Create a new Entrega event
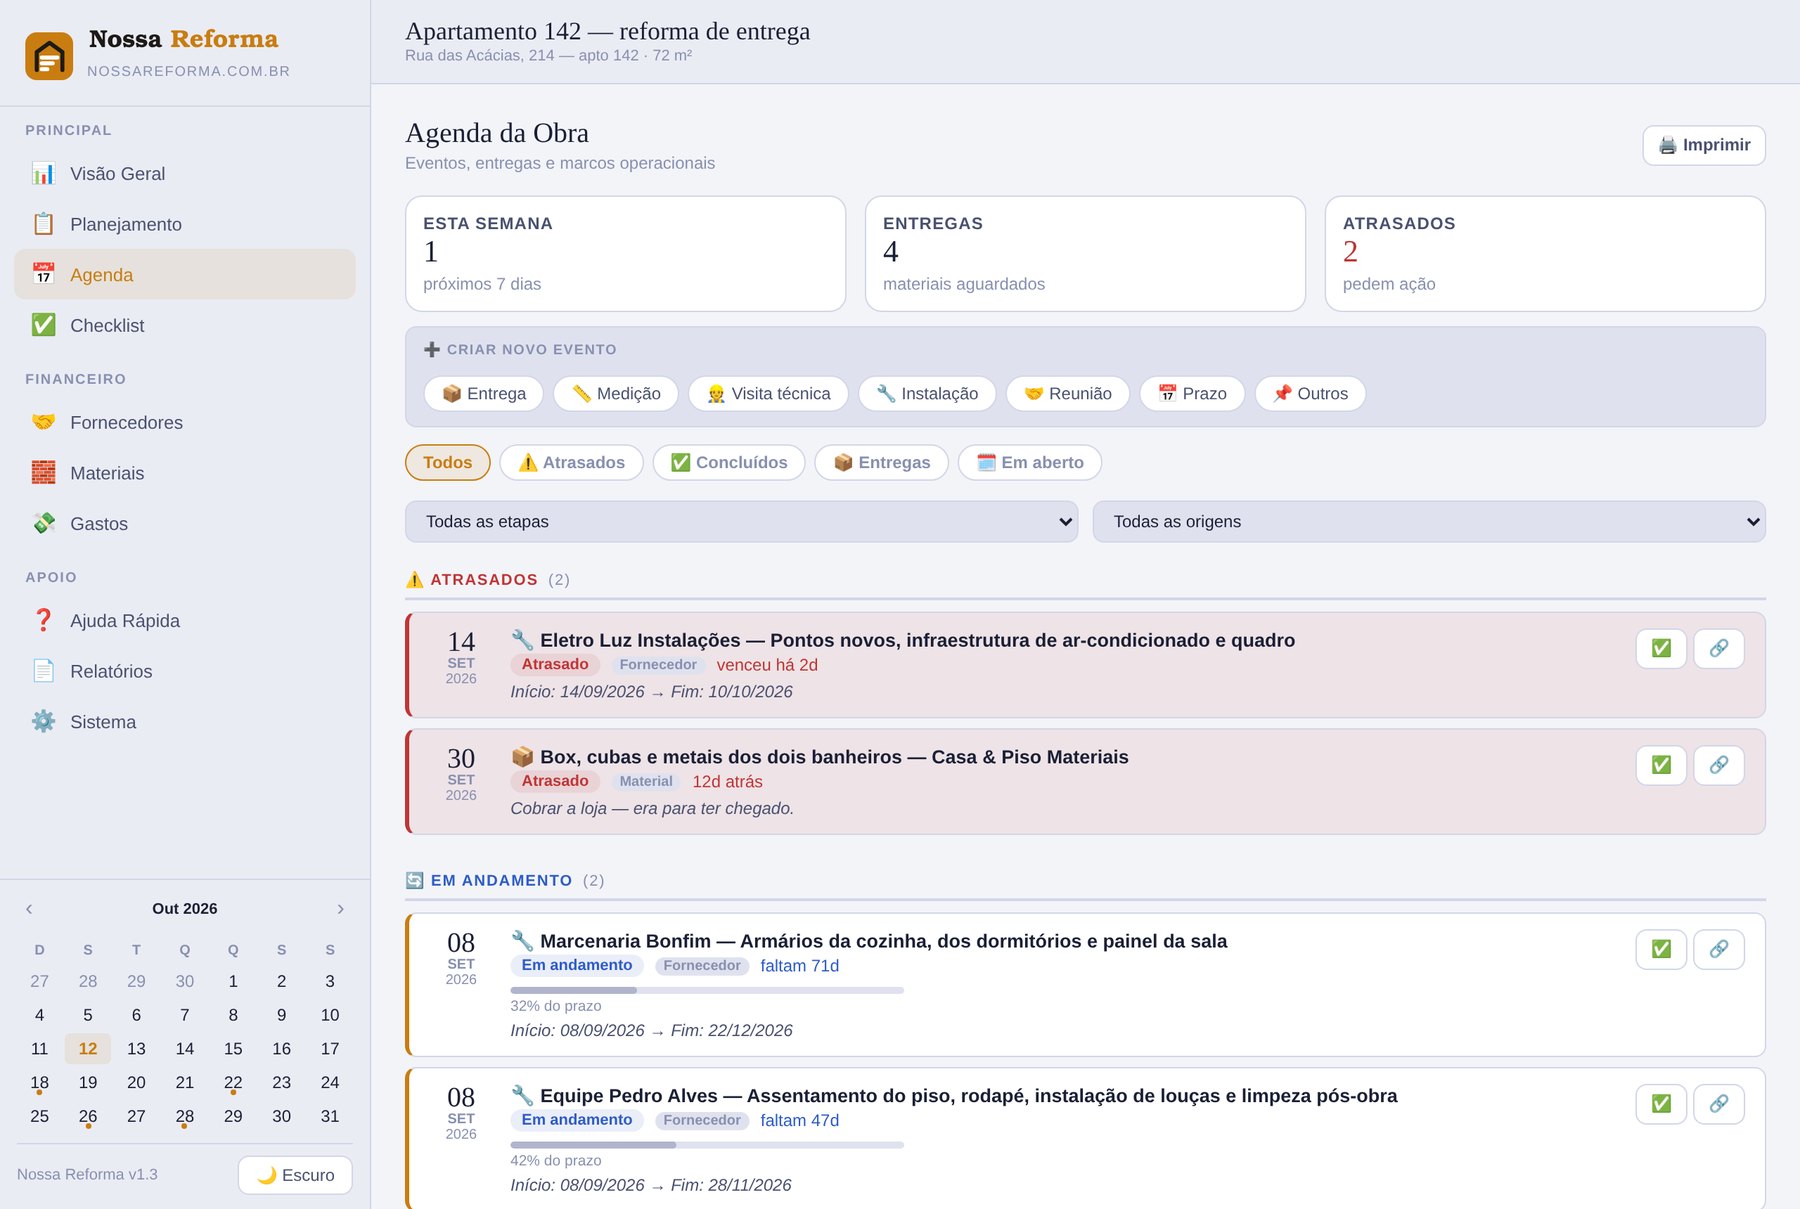The height and width of the screenshot is (1209, 1800). point(484,394)
